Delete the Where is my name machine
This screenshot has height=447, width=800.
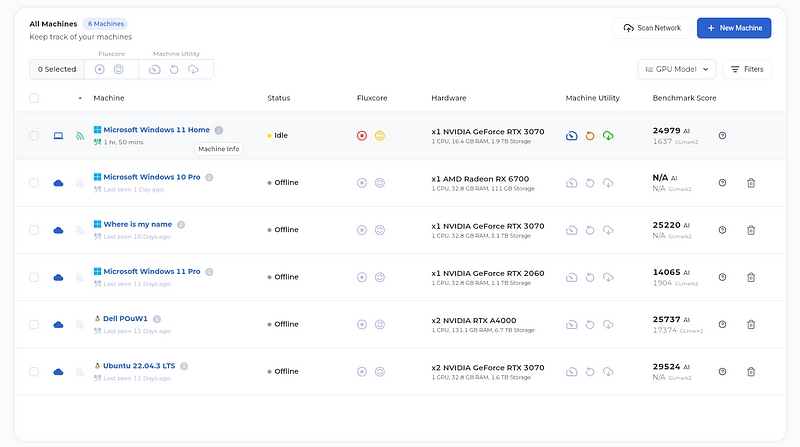pyautogui.click(x=751, y=230)
